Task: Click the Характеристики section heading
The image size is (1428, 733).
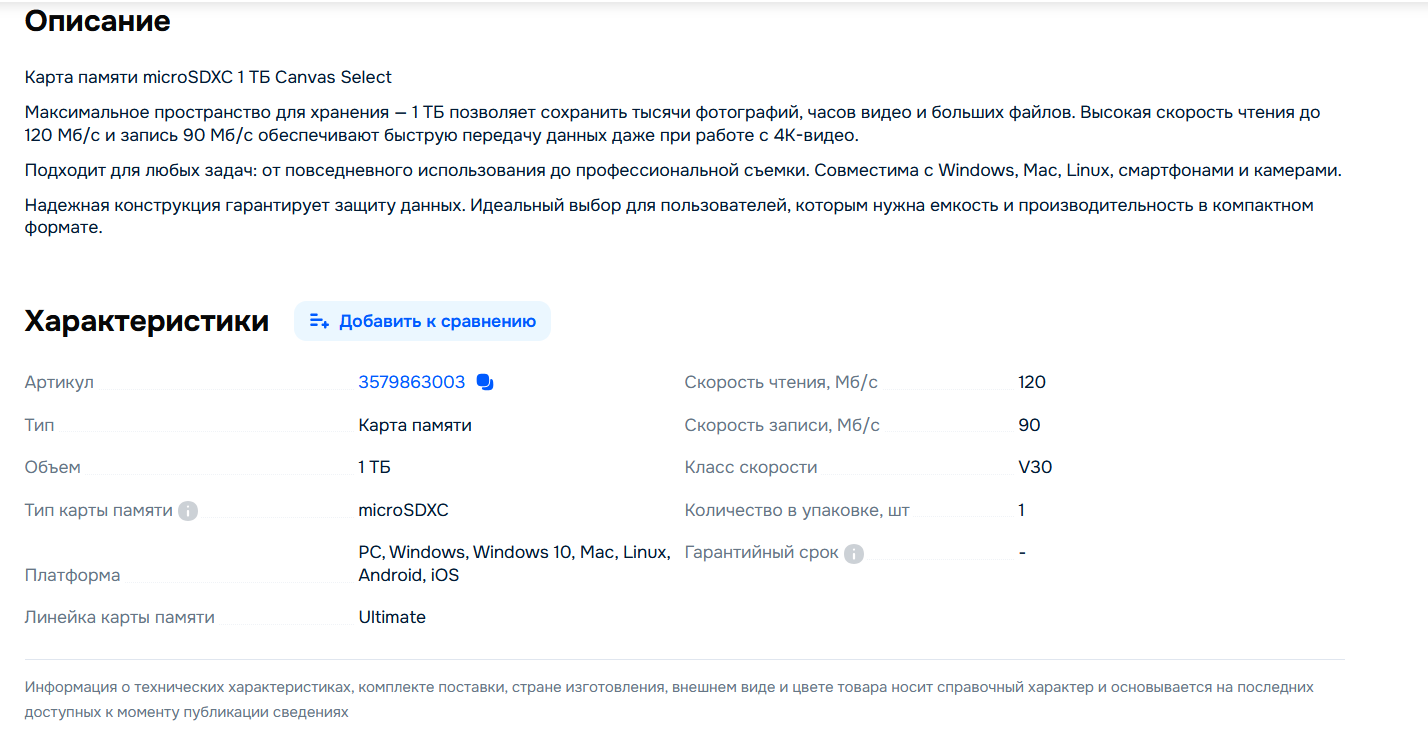Action: point(147,321)
